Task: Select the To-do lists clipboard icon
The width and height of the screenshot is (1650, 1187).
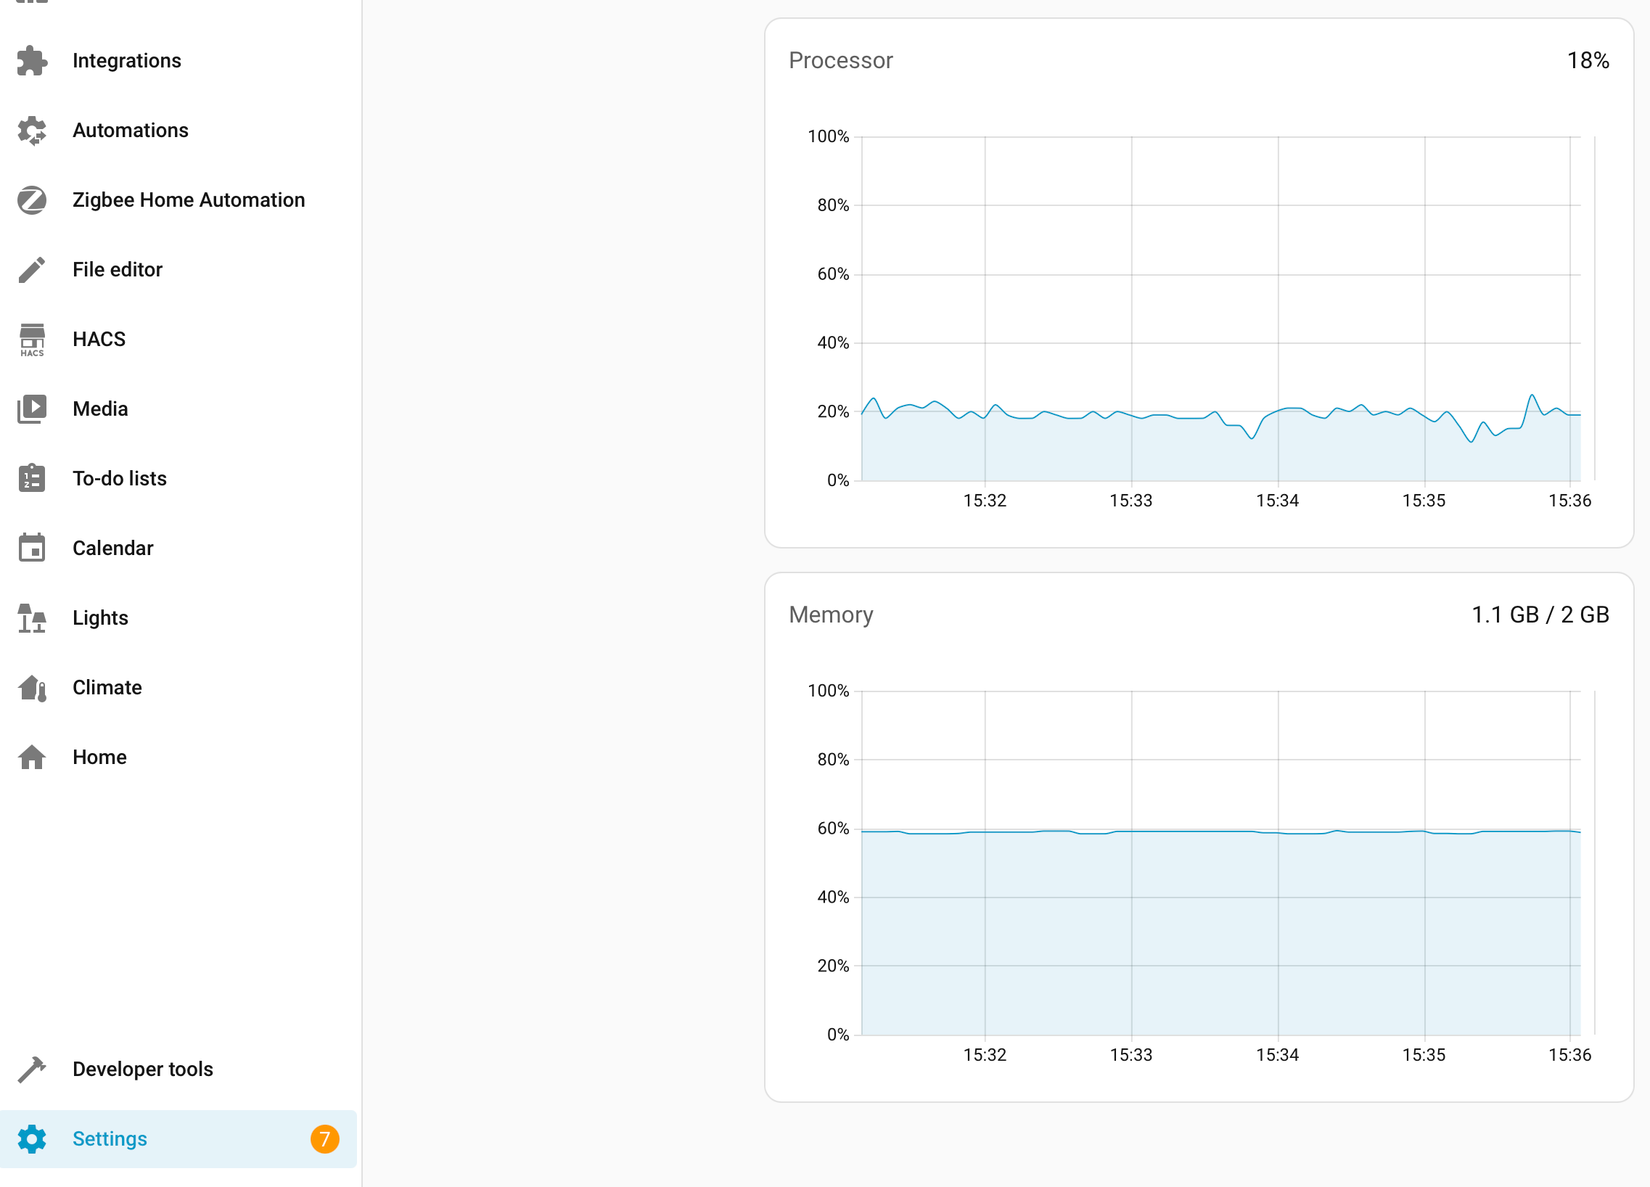Action: (32, 478)
